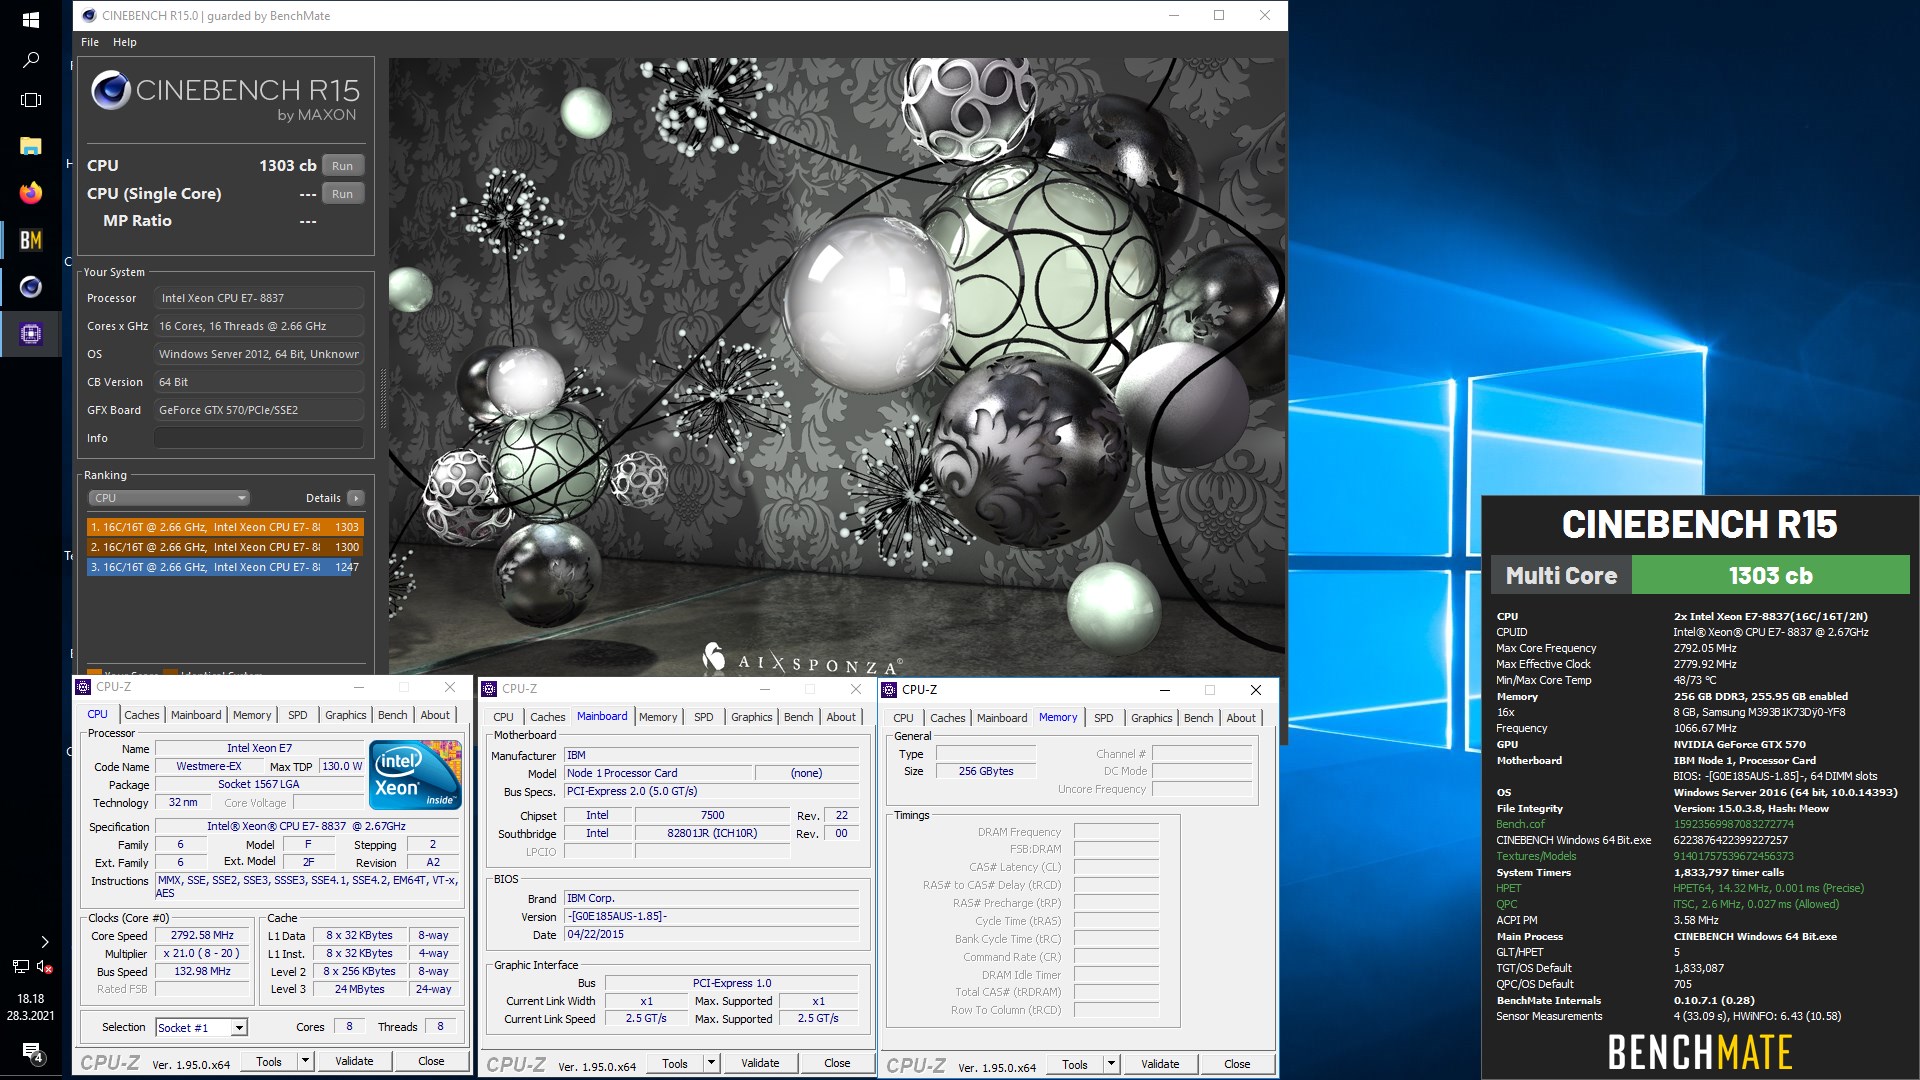
Task: Click first CPU-Z window title icon
Action: [x=83, y=687]
